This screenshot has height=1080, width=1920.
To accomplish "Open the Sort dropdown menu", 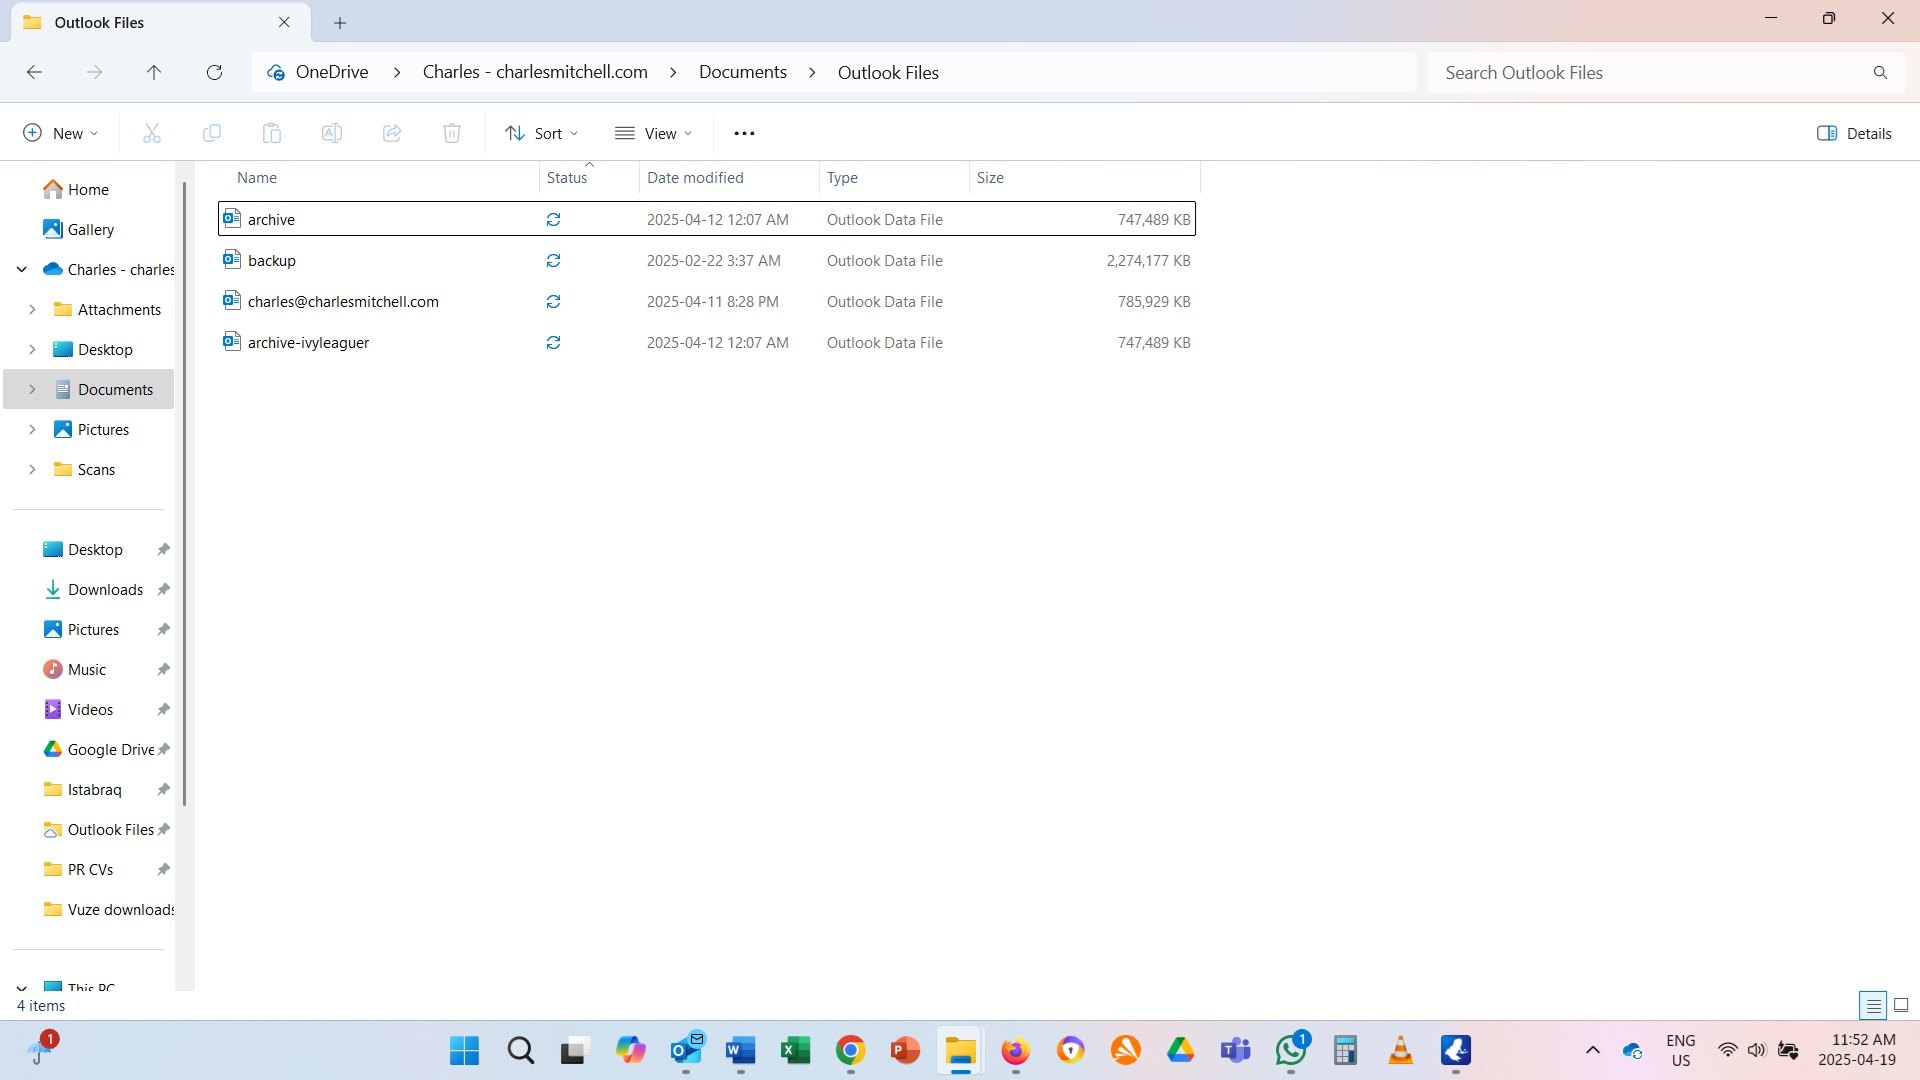I will tap(542, 133).
